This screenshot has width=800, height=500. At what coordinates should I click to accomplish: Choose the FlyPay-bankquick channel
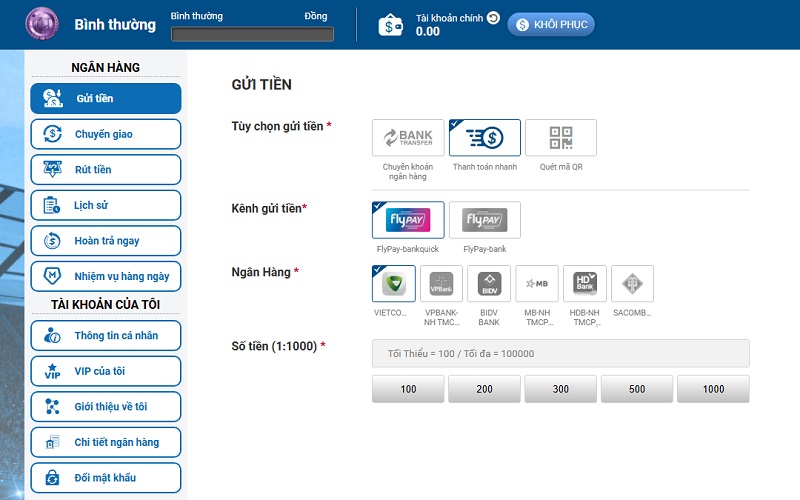click(408, 220)
